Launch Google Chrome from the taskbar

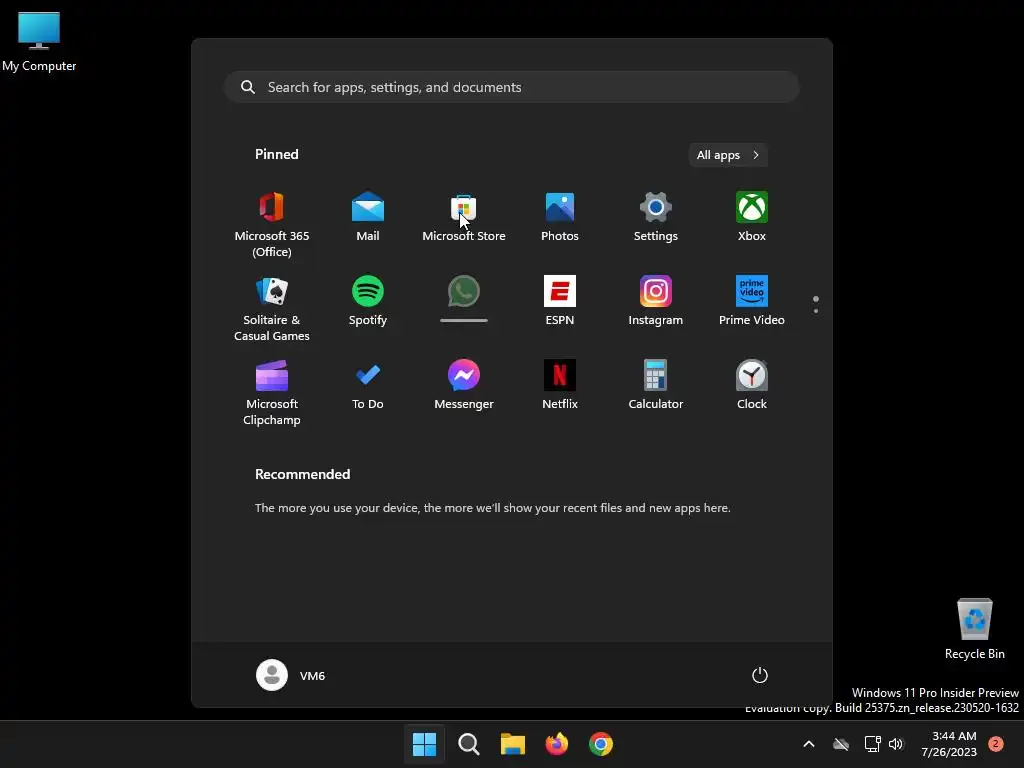pos(601,744)
